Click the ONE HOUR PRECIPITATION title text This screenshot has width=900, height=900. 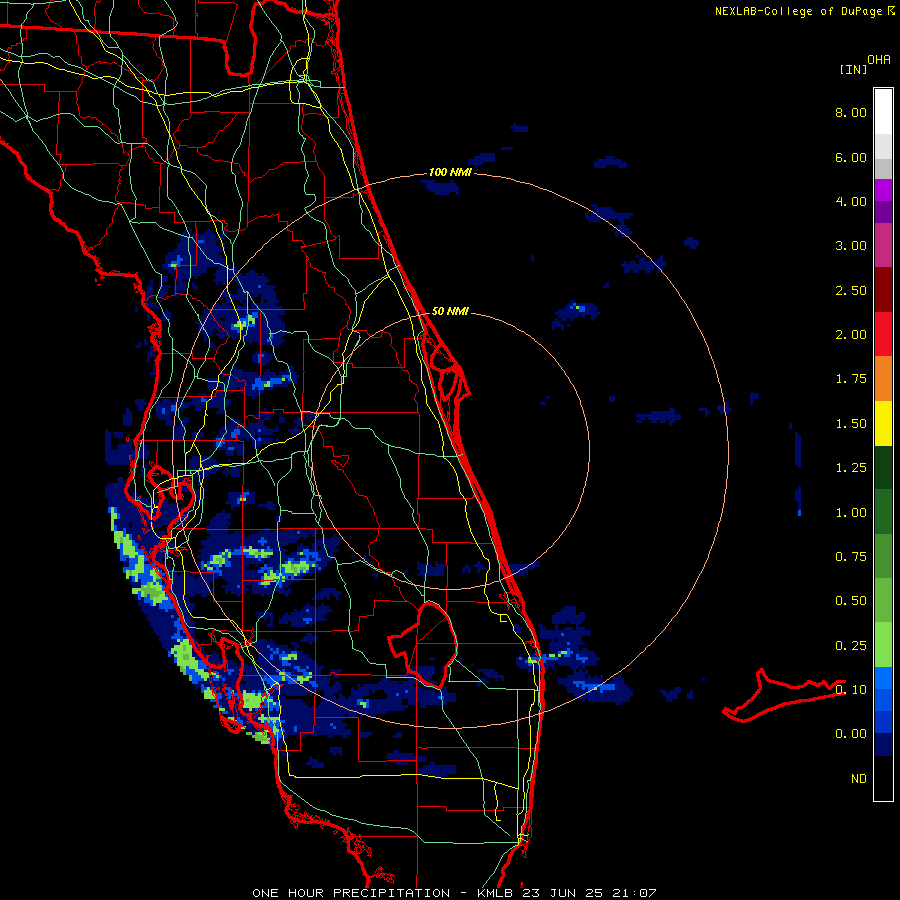tap(351, 893)
